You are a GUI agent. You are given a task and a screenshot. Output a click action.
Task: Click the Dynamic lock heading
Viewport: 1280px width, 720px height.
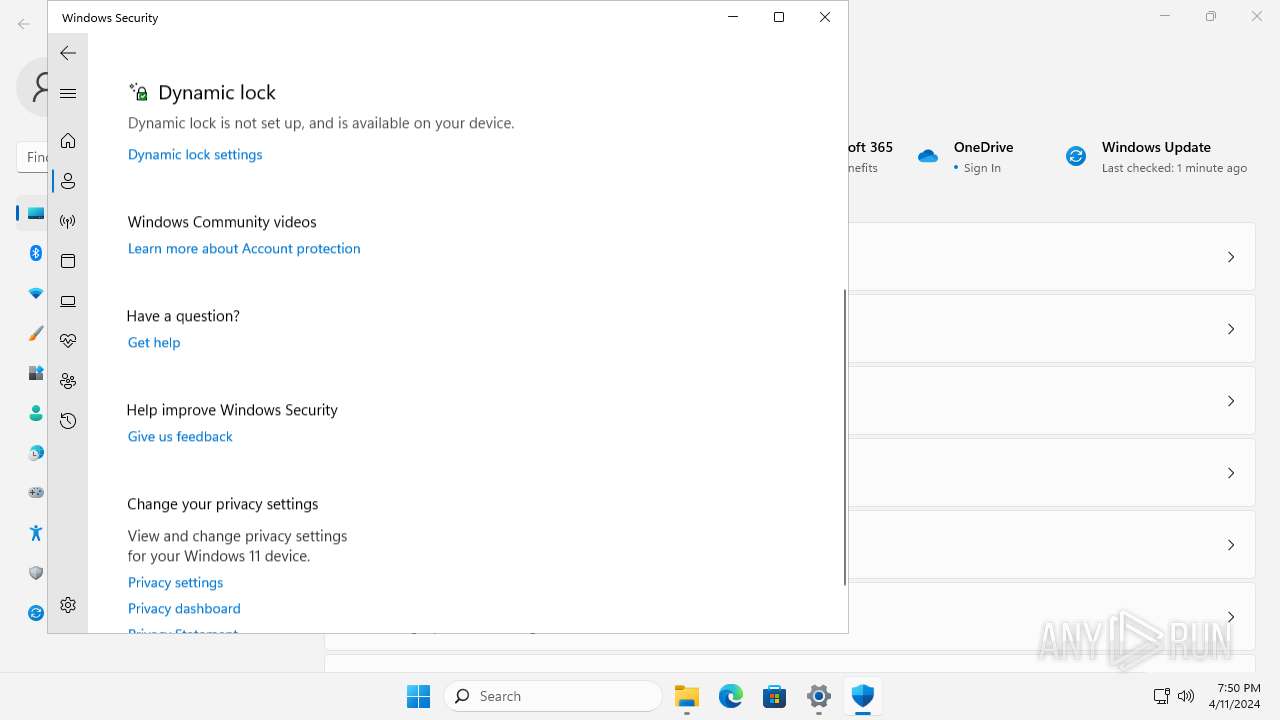pyautogui.click(x=217, y=92)
